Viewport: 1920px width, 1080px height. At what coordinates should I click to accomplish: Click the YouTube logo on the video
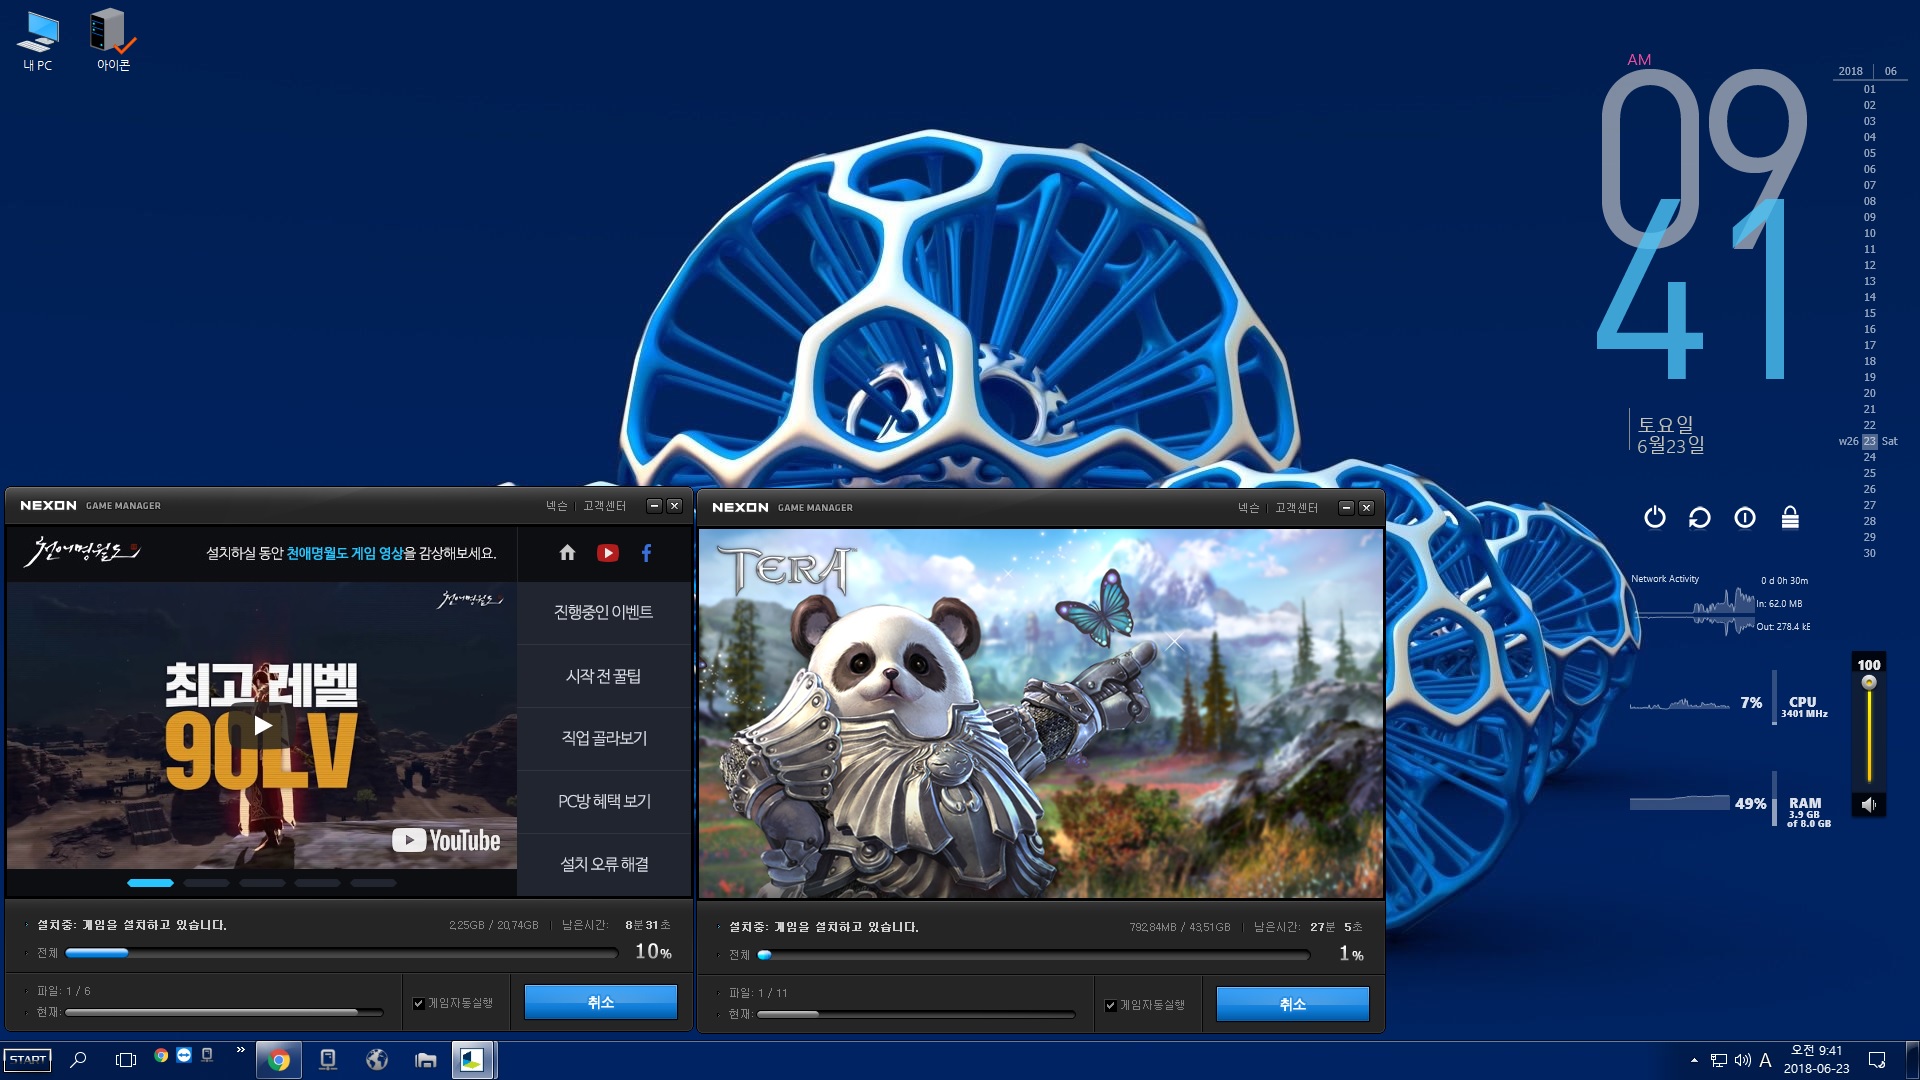(x=446, y=840)
